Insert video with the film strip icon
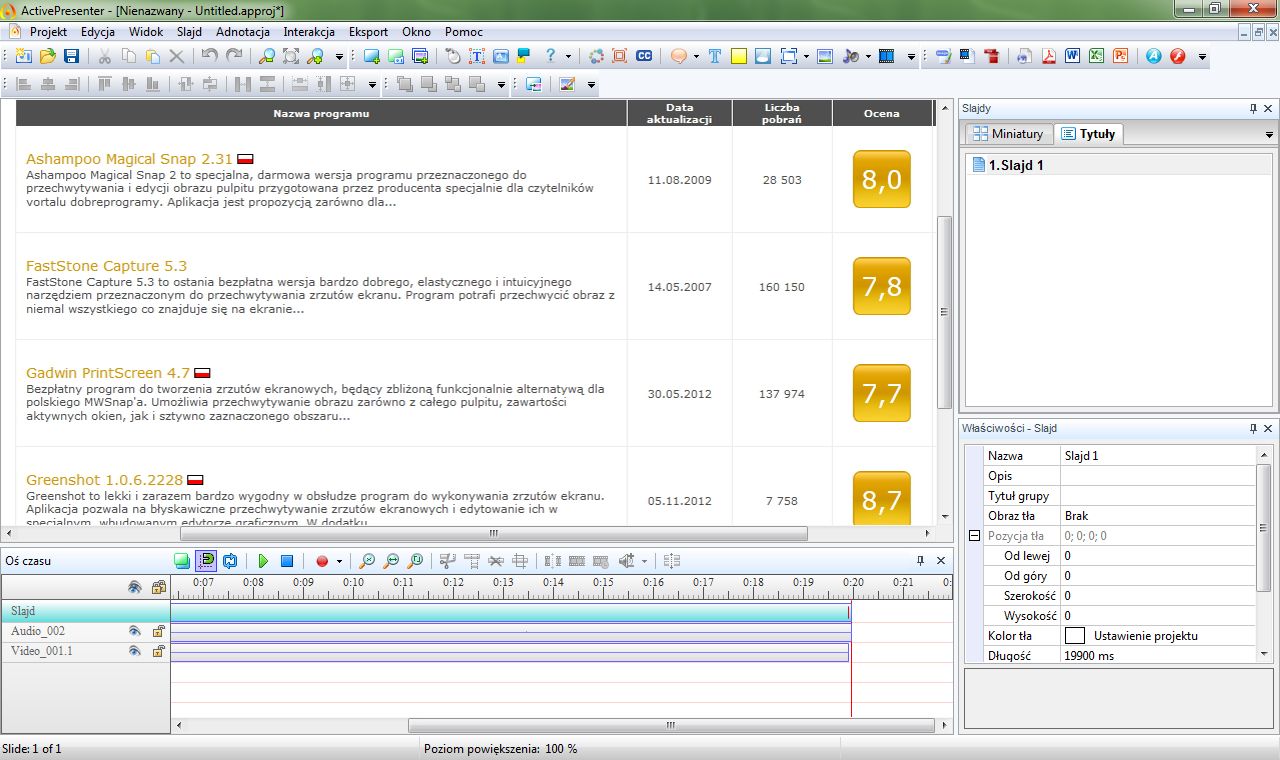Screen dimensions: 1280x760 click(x=886, y=57)
